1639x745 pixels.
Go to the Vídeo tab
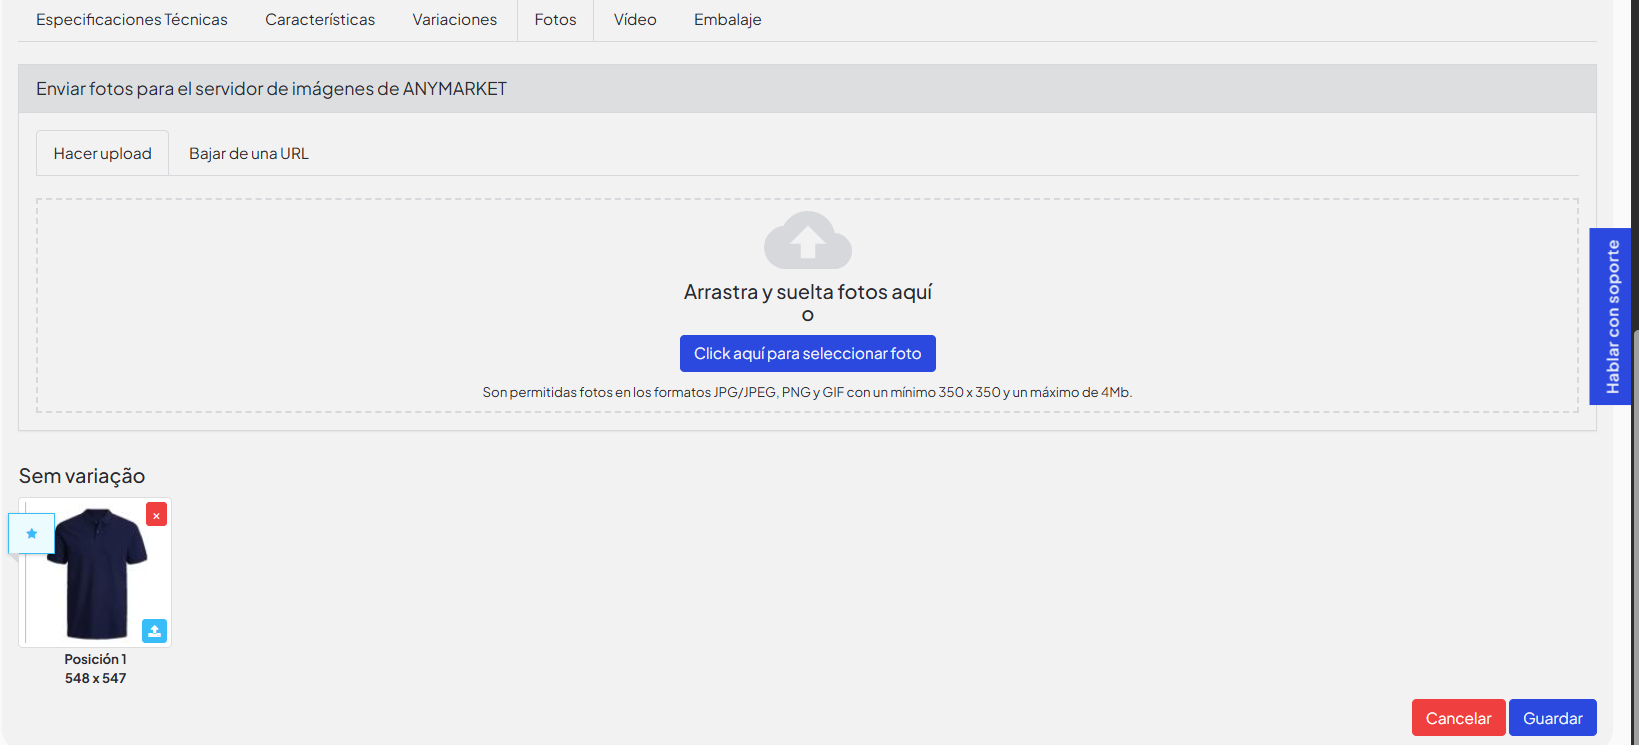pos(635,20)
